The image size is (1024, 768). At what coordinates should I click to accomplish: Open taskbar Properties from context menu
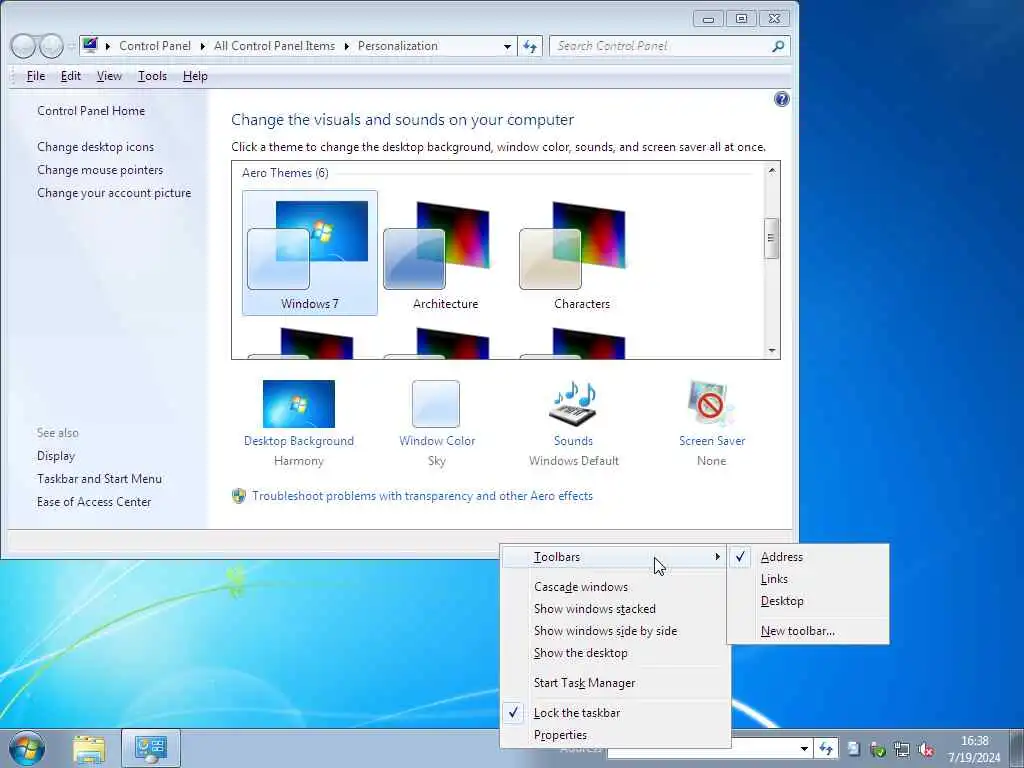coord(615,735)
